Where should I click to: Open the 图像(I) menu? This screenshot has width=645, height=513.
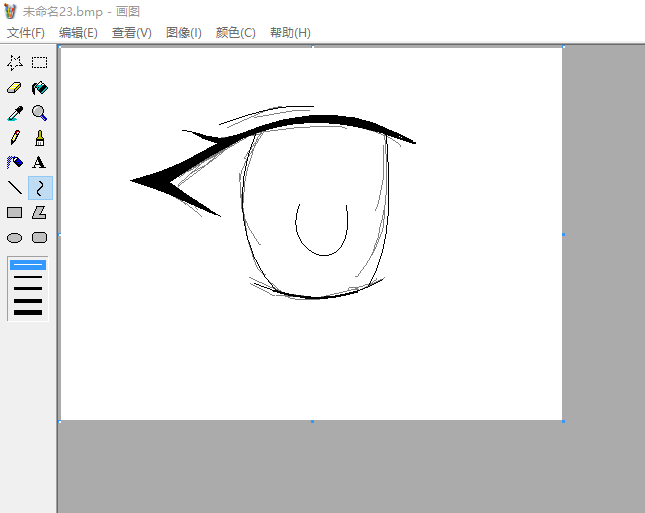click(x=184, y=33)
